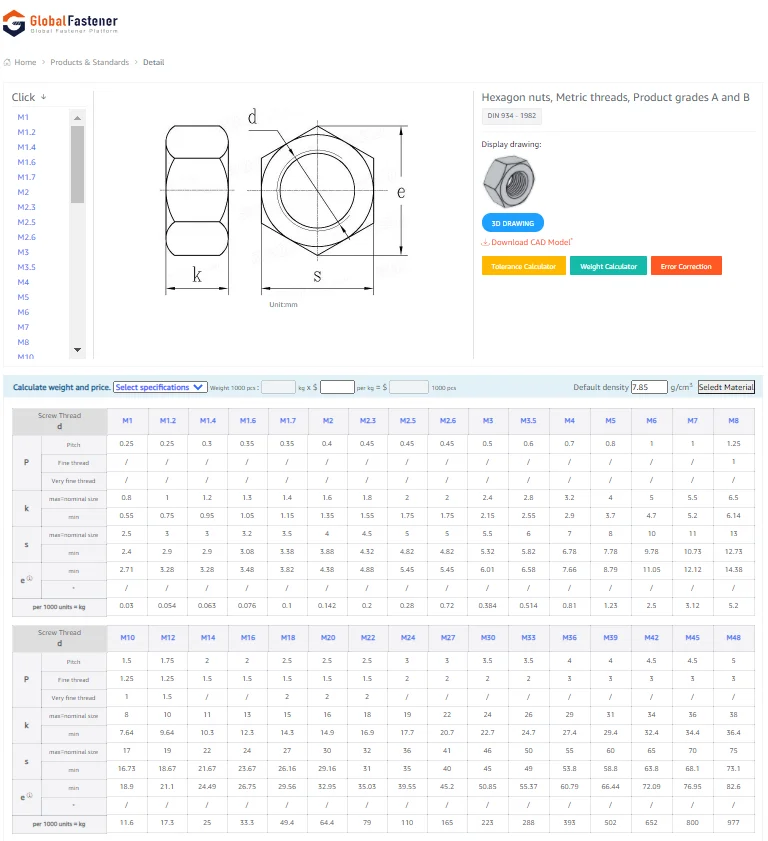The image size is (768, 841).
Task: Click the Select Material button
Action: 726,387
